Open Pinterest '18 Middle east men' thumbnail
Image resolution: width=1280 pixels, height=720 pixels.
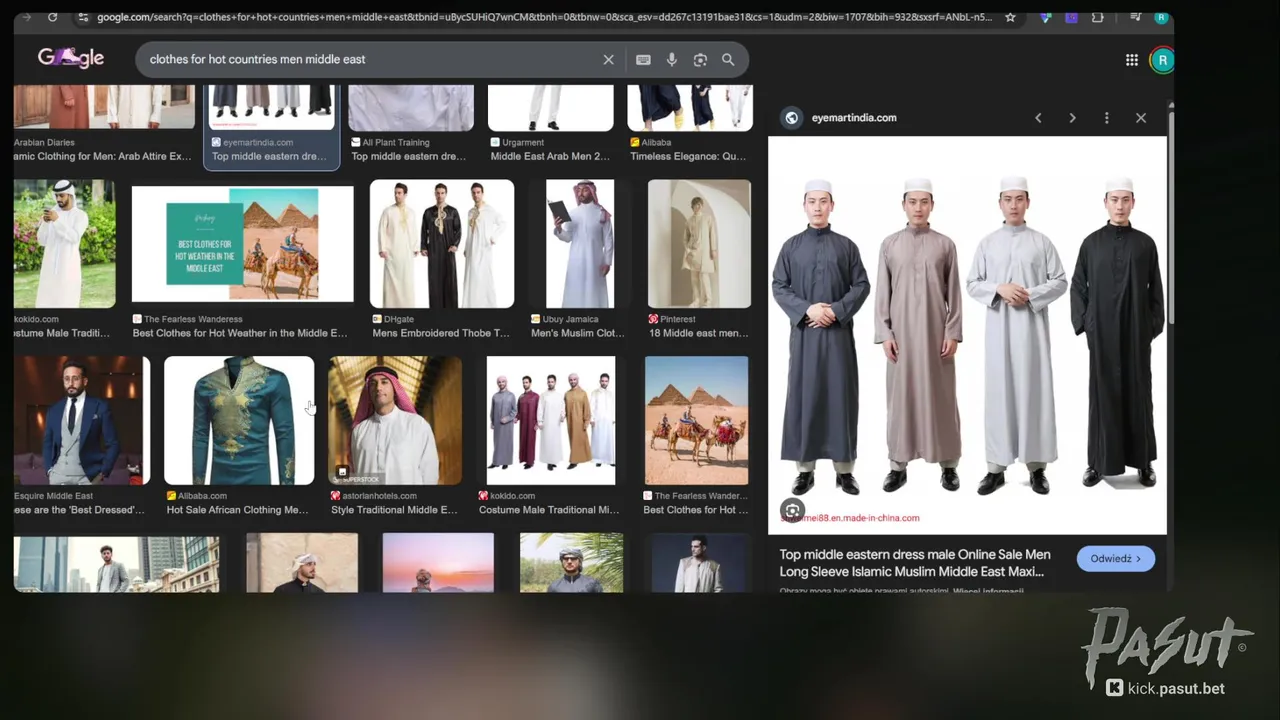pos(699,243)
